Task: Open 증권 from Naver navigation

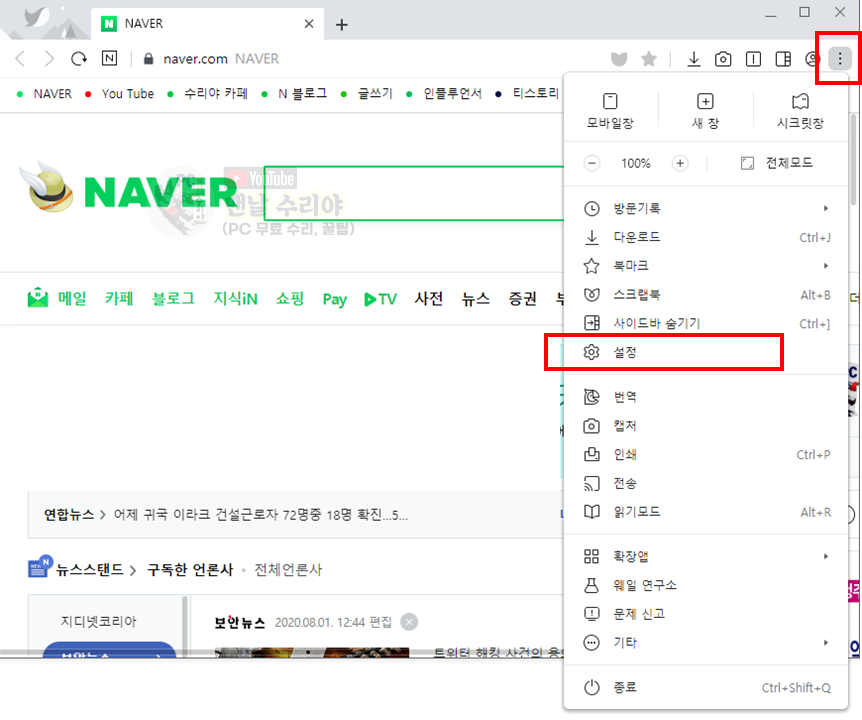Action: point(522,298)
